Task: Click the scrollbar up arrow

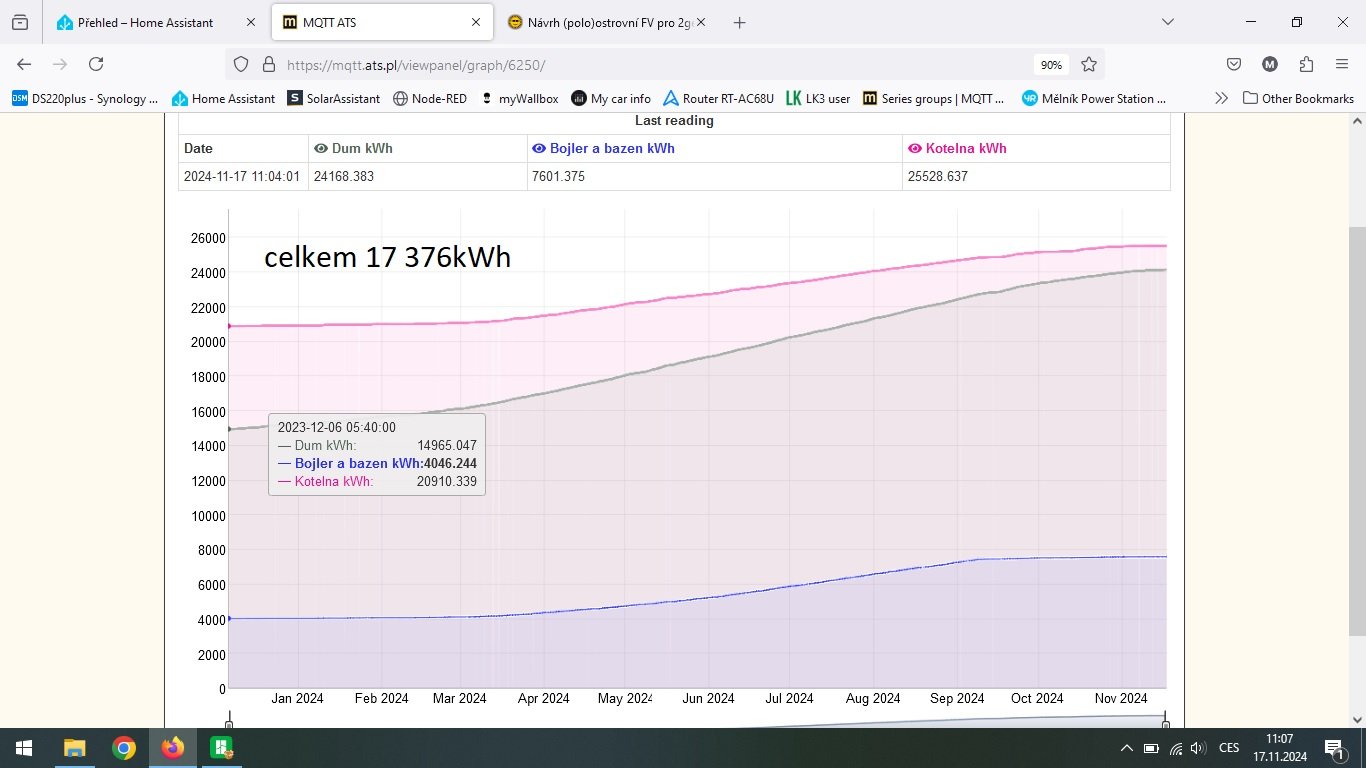Action: pos(1357,121)
